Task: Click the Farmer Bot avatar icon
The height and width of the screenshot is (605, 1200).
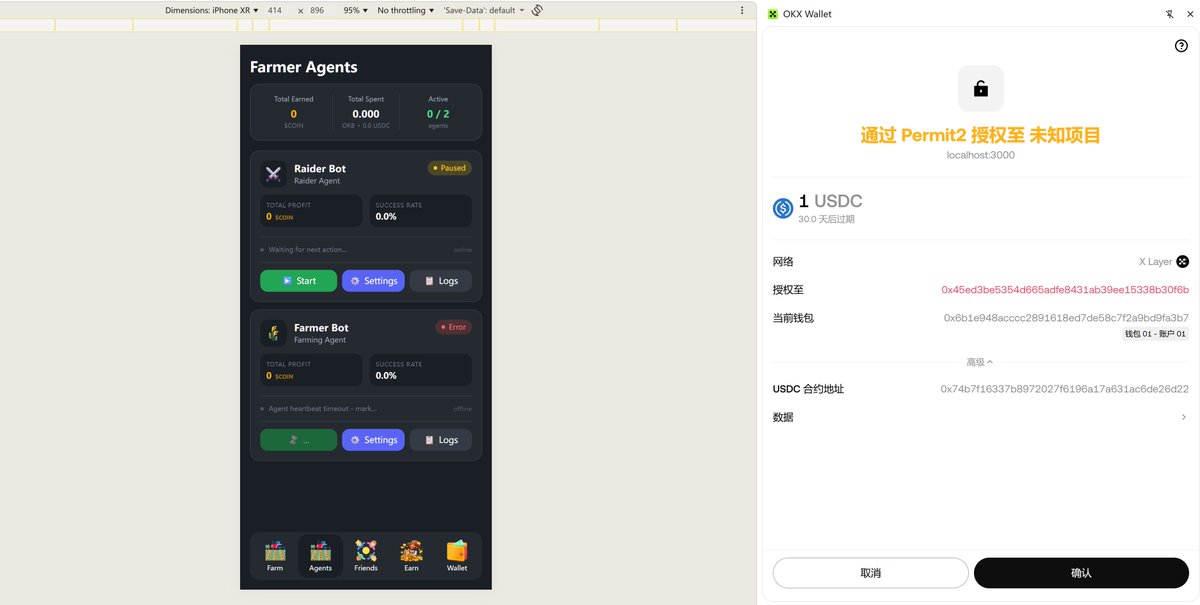Action: click(273, 333)
